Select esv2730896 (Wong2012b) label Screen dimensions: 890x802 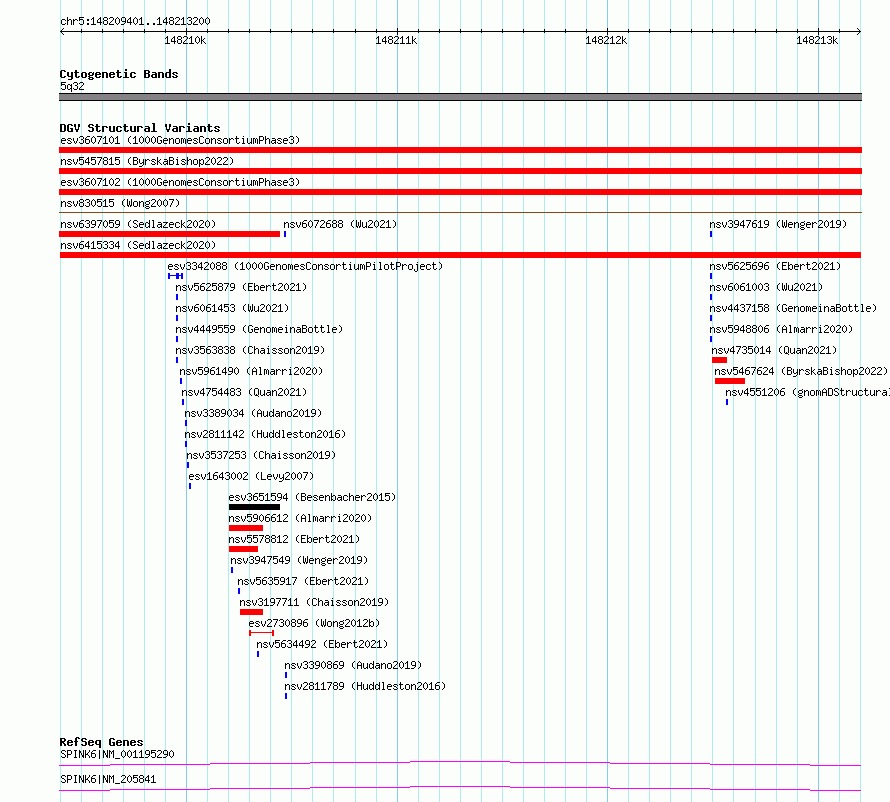pyautogui.click(x=314, y=623)
